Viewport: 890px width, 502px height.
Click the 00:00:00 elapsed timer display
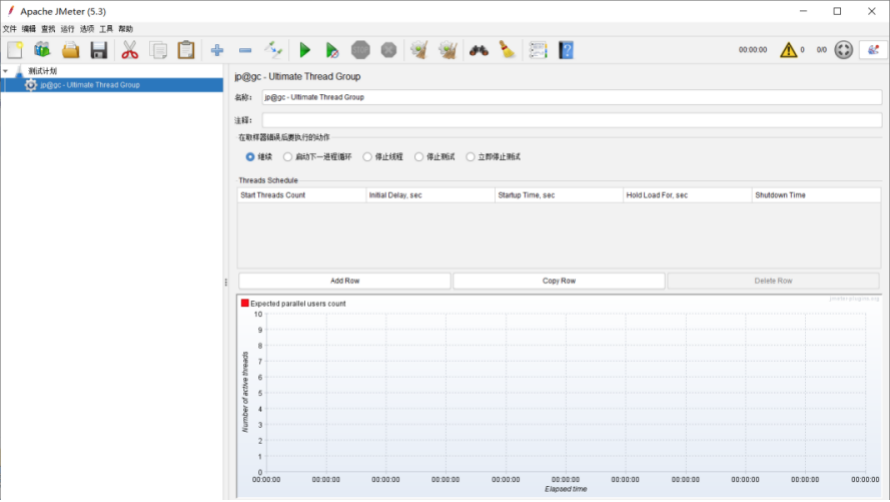753,50
